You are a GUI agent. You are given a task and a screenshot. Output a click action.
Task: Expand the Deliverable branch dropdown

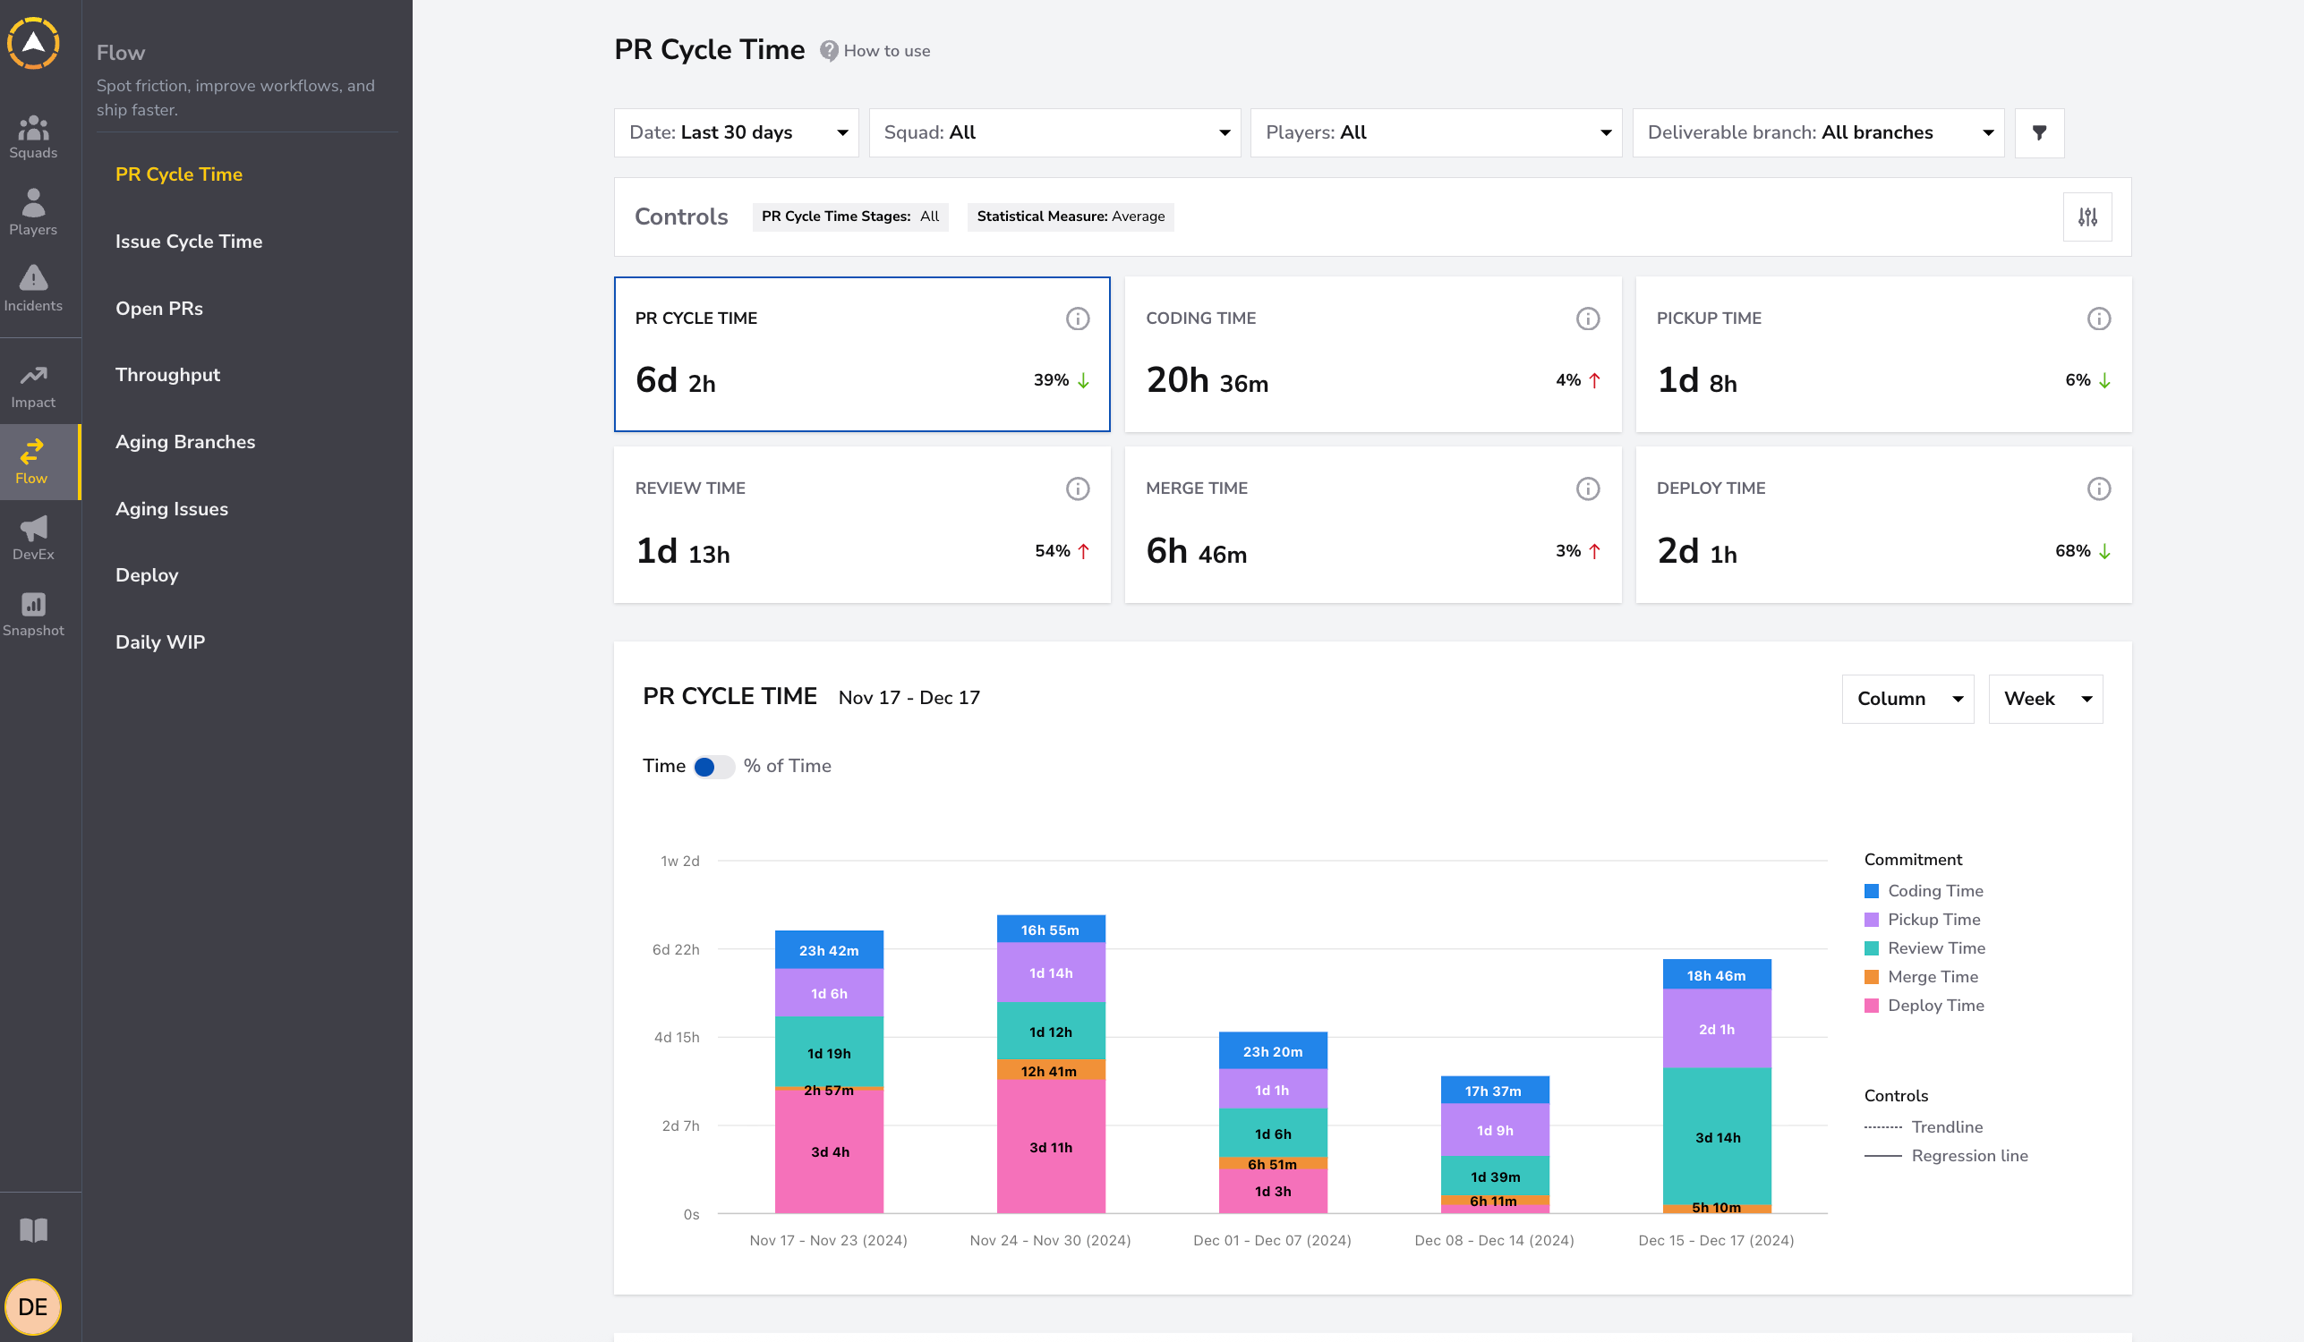[x=1818, y=132]
